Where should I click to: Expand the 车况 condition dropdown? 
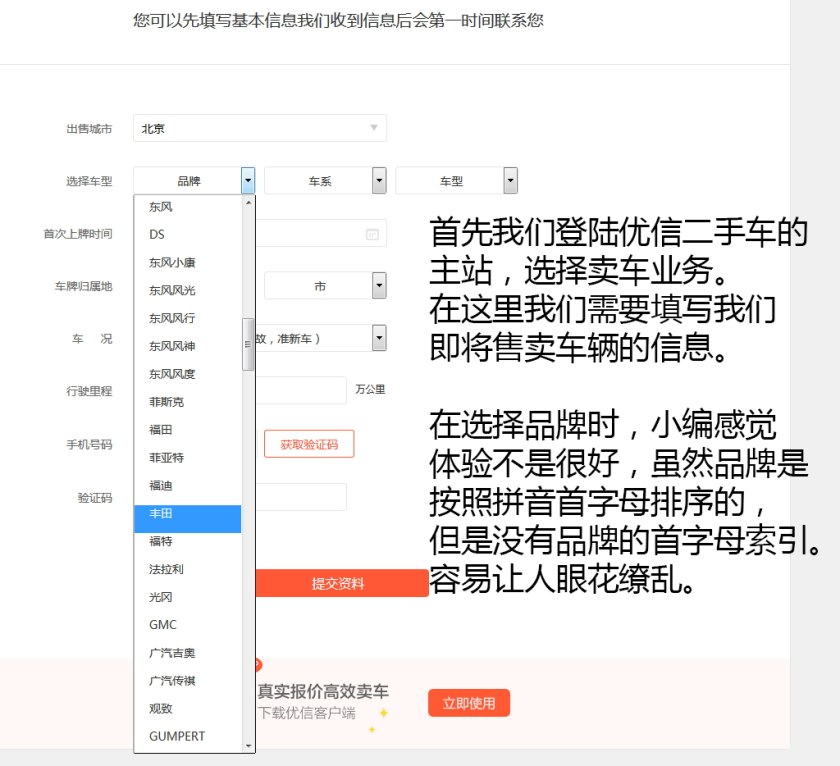pos(378,338)
